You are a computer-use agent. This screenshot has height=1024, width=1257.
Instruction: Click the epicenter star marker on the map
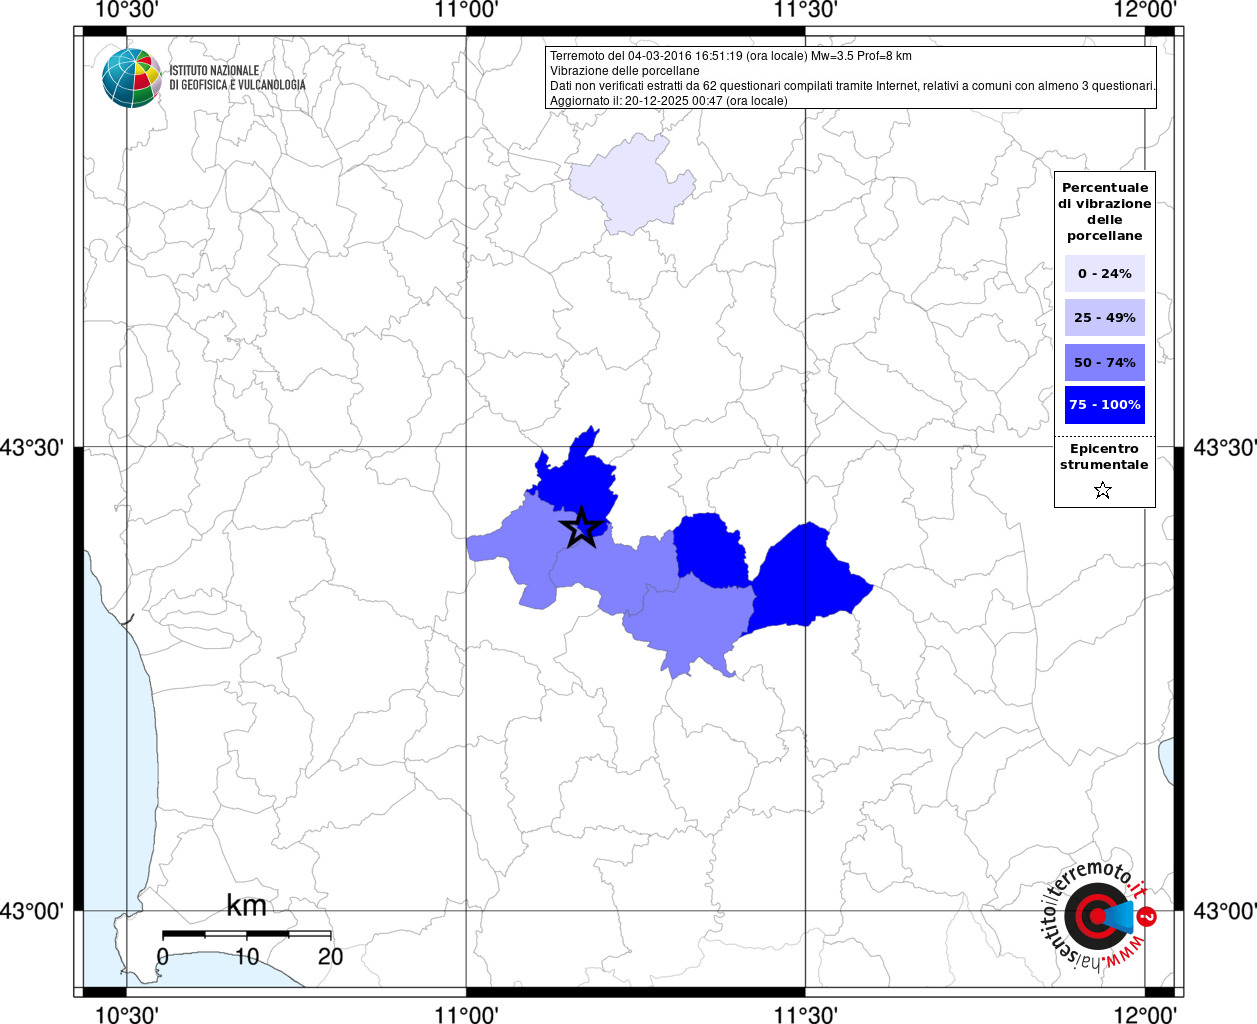(x=581, y=528)
